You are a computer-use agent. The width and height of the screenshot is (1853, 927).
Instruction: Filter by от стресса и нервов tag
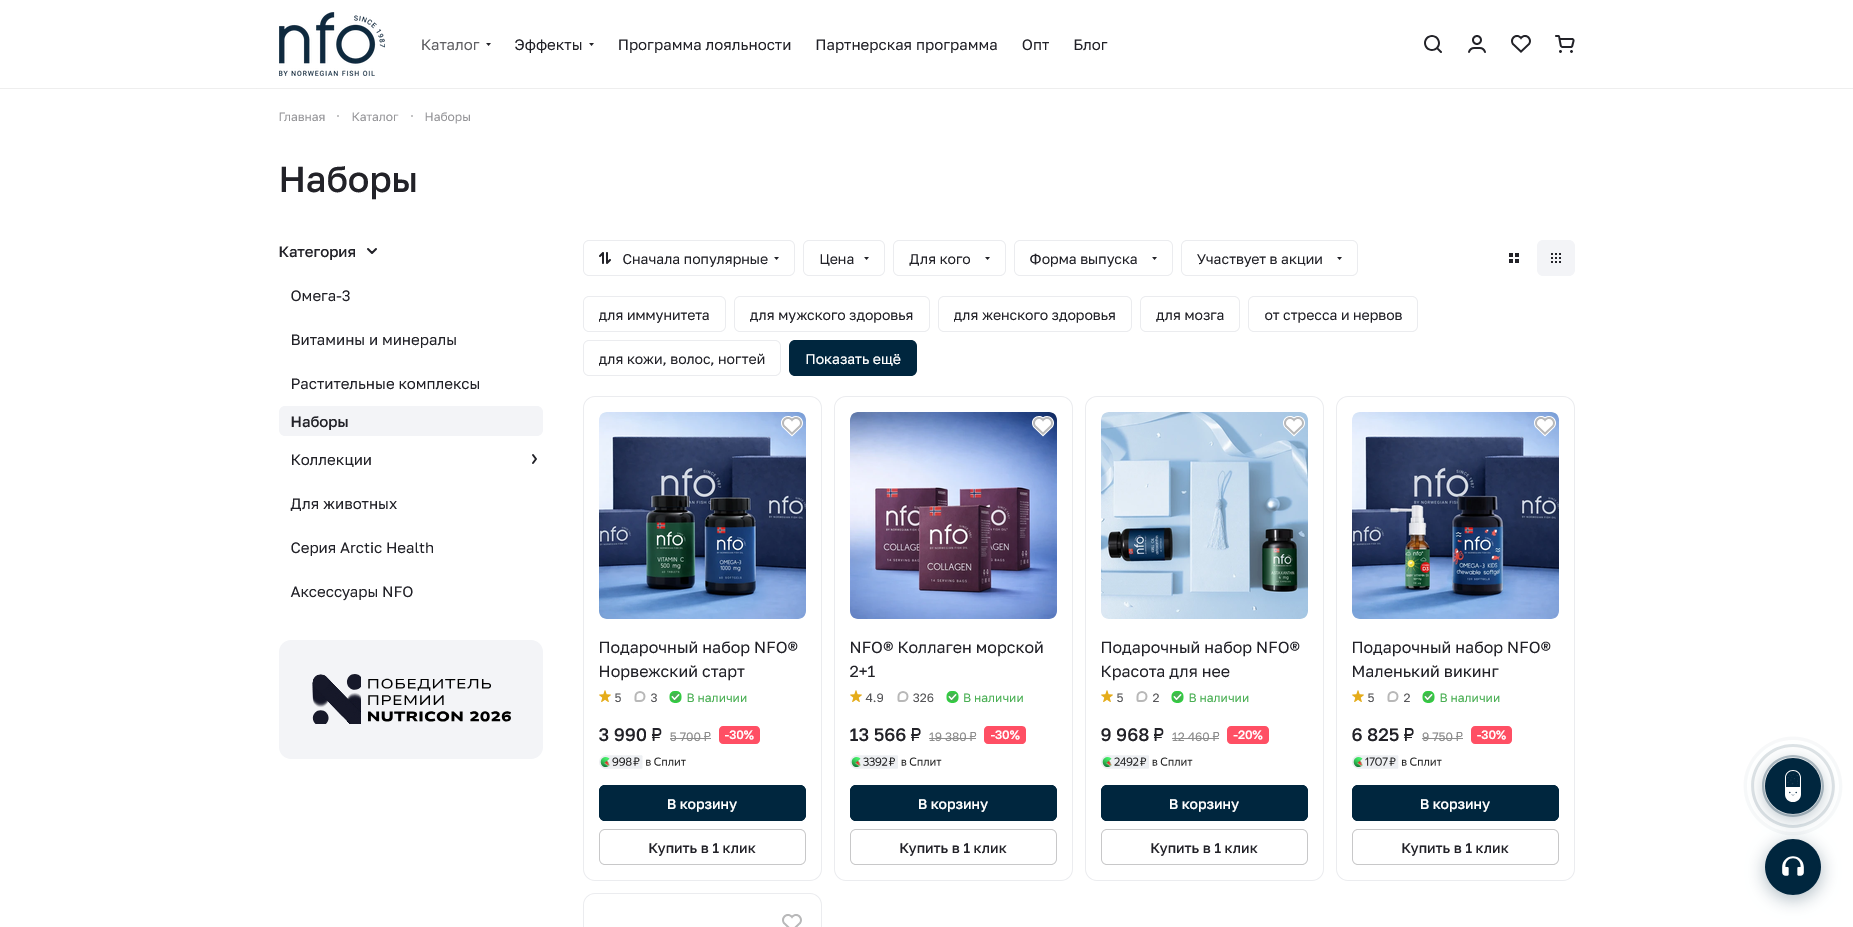(1333, 314)
